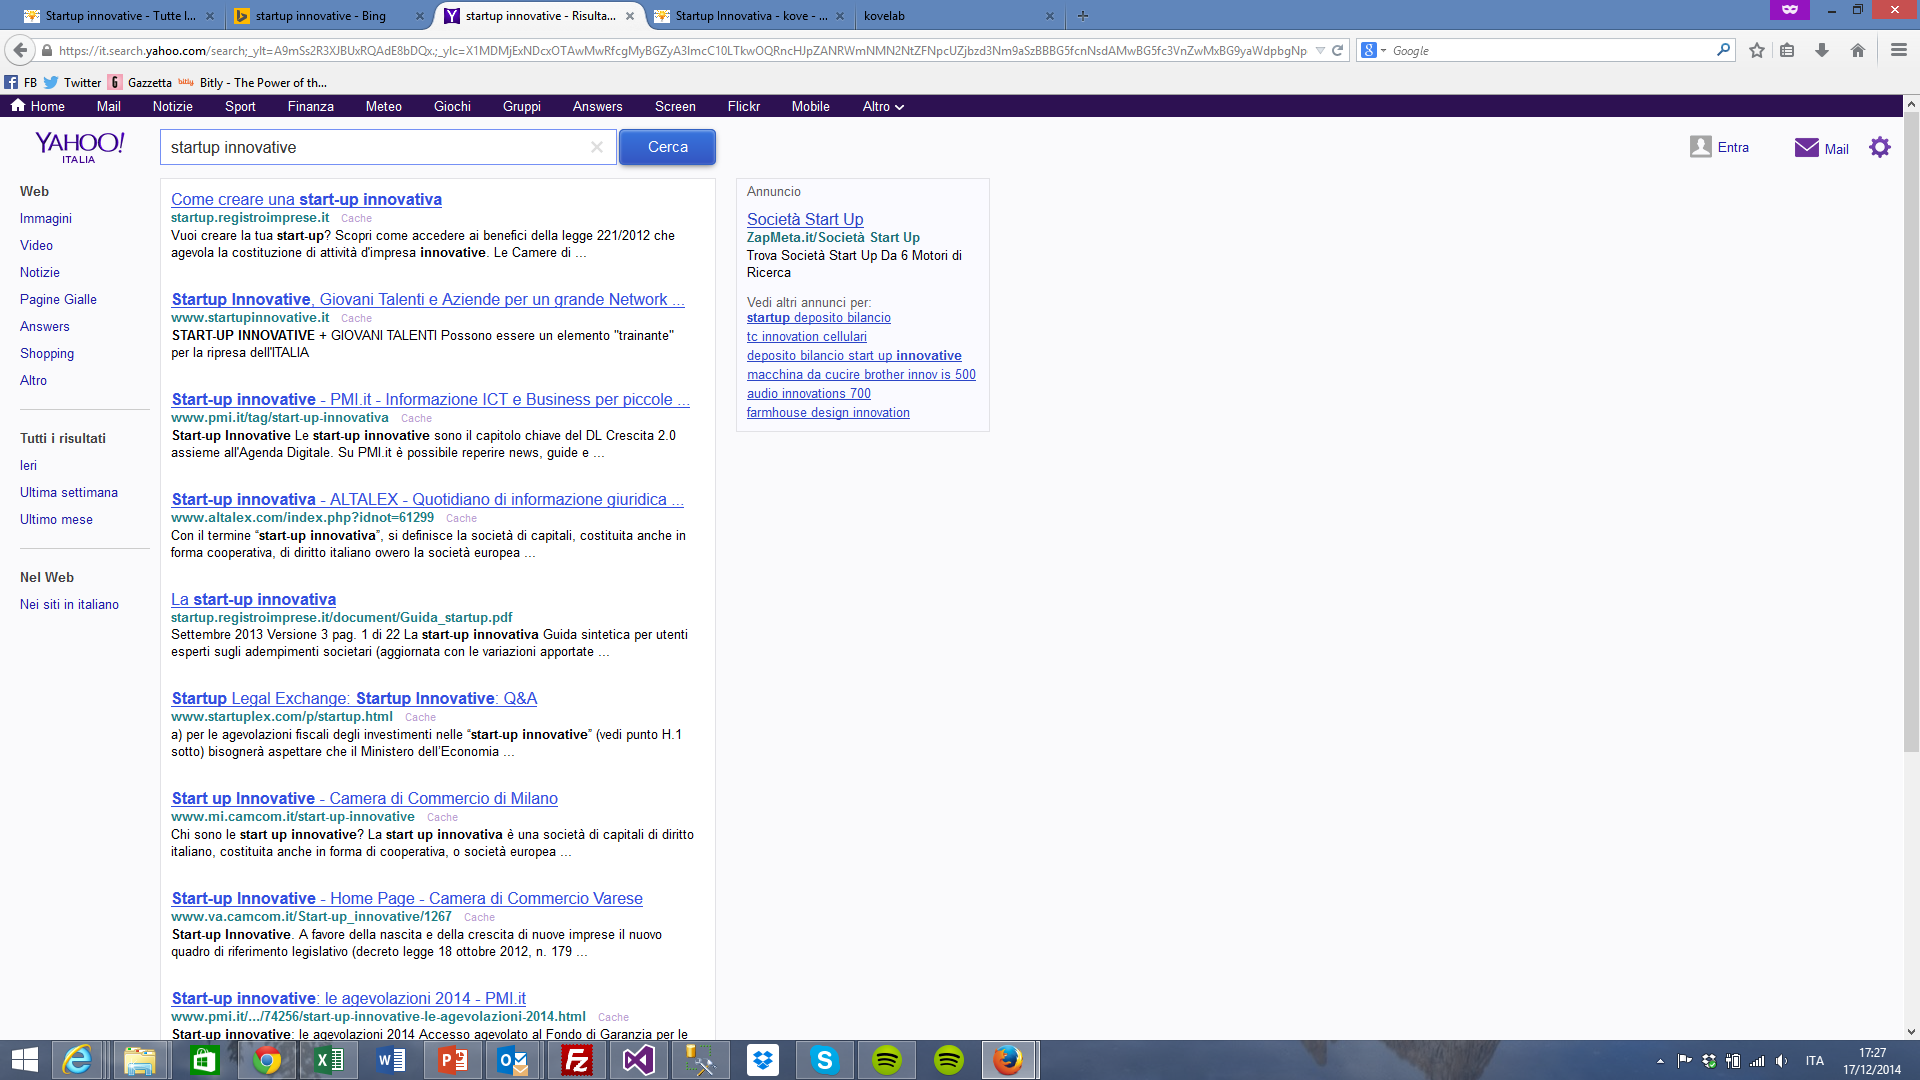
Task: Click the Firefox back arrow button
Action: click(19, 50)
